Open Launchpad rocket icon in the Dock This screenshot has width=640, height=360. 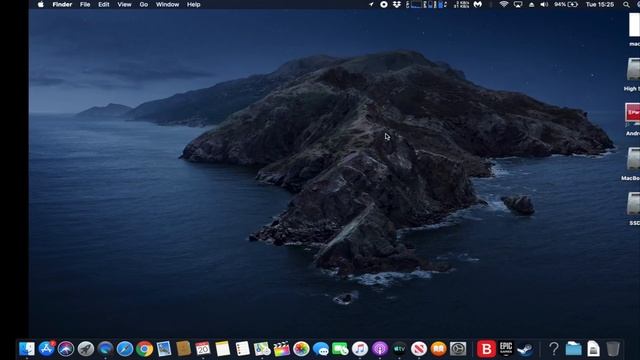click(x=86, y=349)
